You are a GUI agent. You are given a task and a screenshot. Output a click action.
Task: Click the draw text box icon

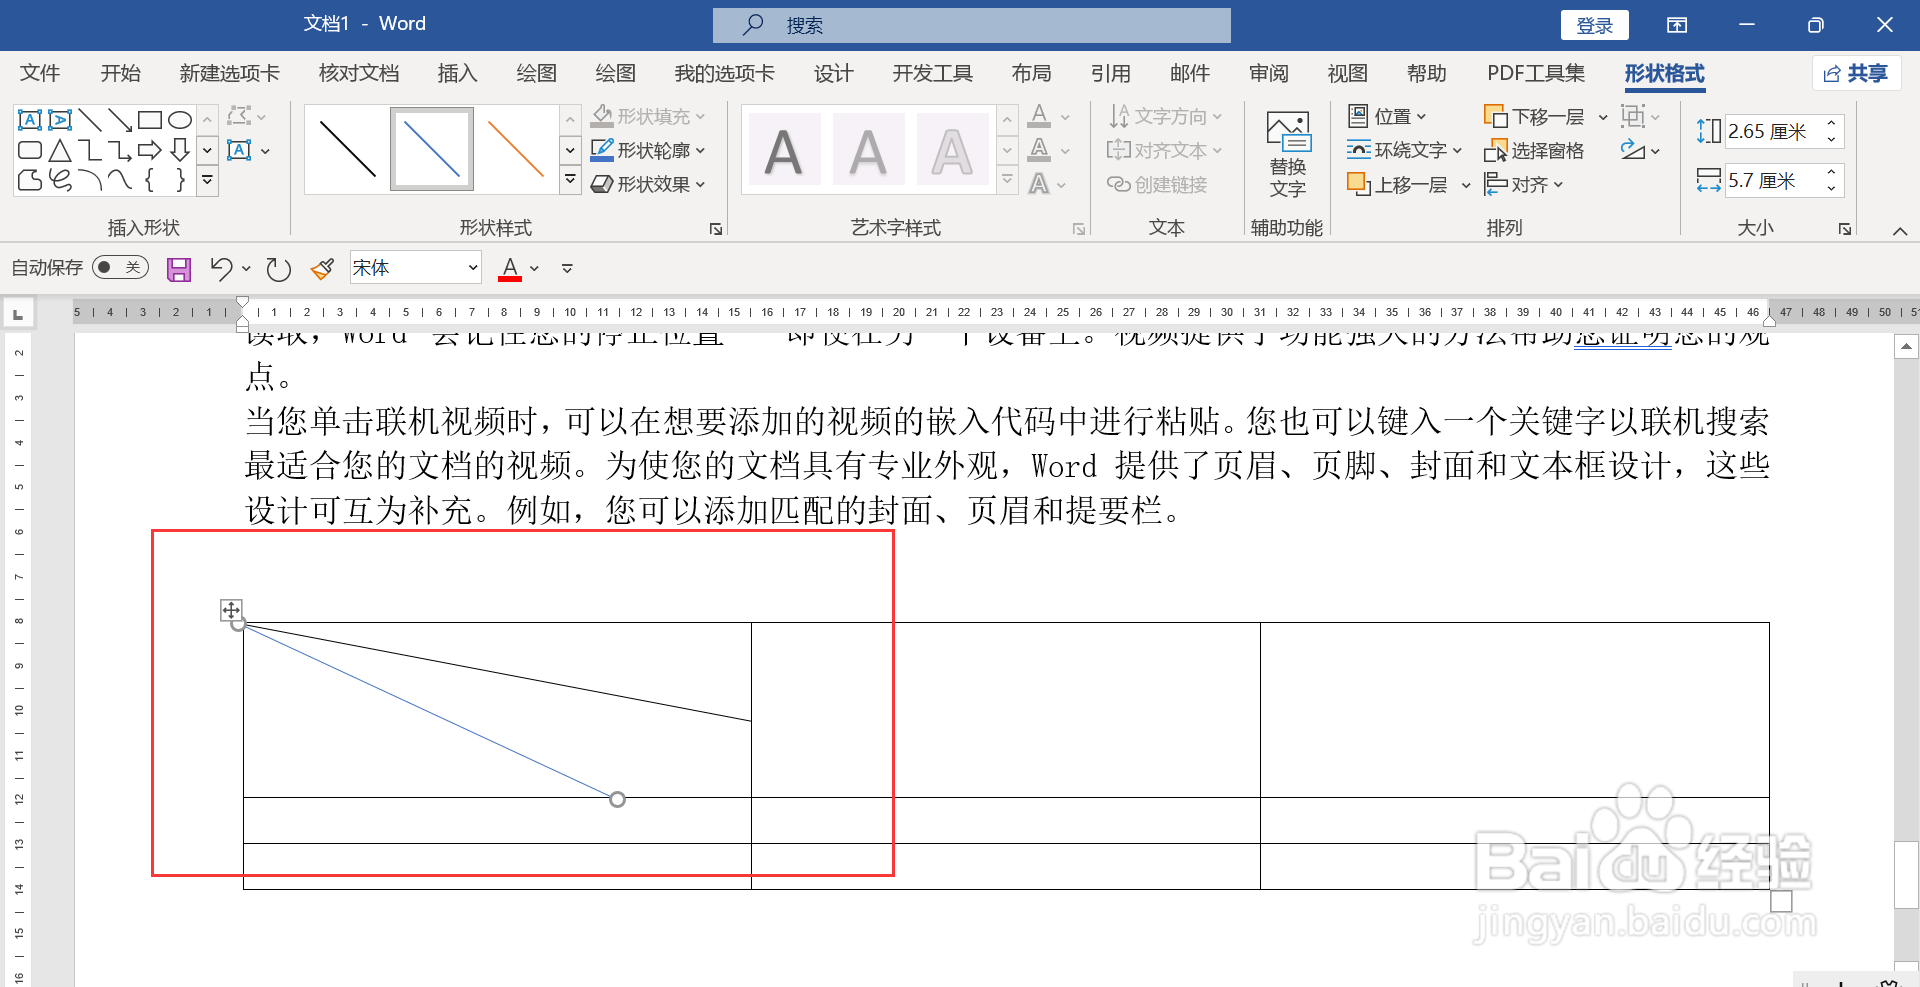[x=239, y=151]
